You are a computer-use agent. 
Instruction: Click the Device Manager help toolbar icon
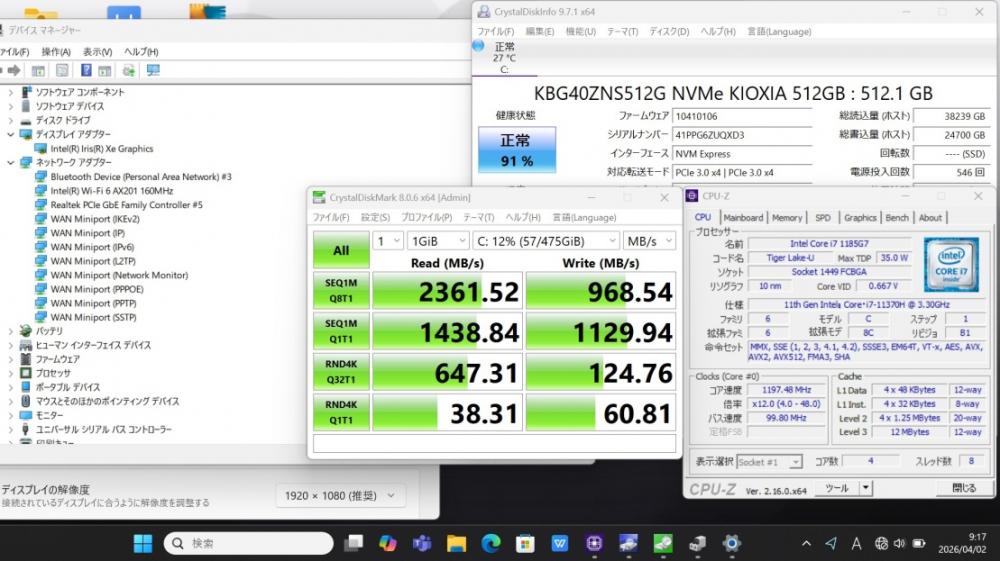pos(85,71)
